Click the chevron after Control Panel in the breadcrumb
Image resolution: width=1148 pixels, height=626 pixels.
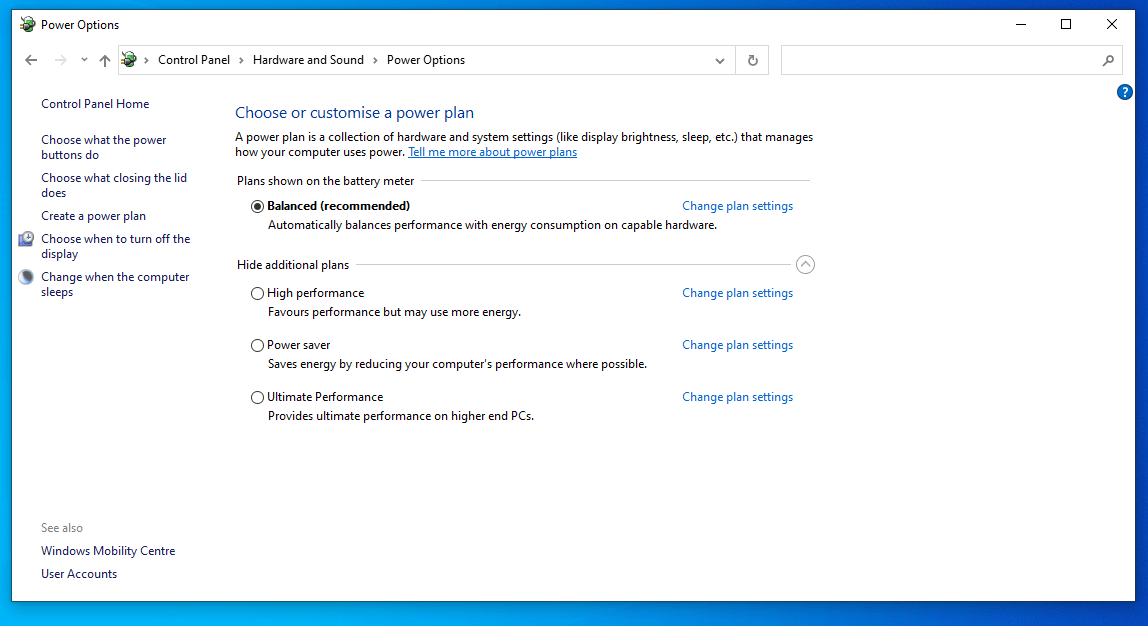click(241, 60)
